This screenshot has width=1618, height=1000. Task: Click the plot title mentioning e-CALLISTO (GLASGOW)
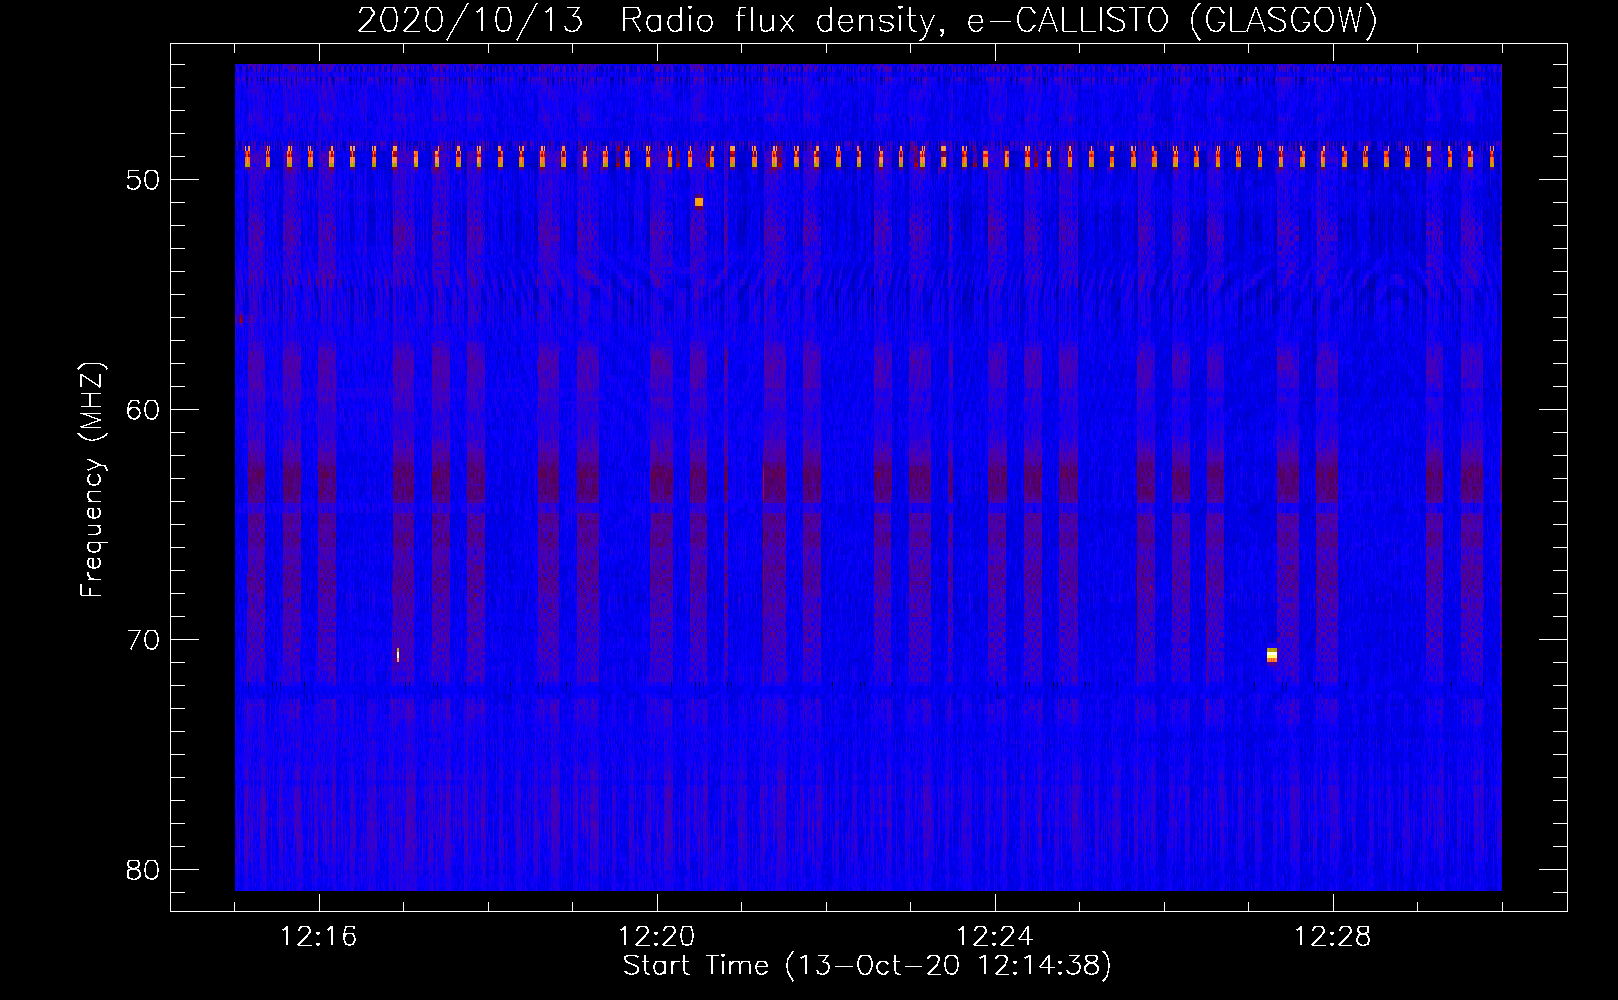867,20
